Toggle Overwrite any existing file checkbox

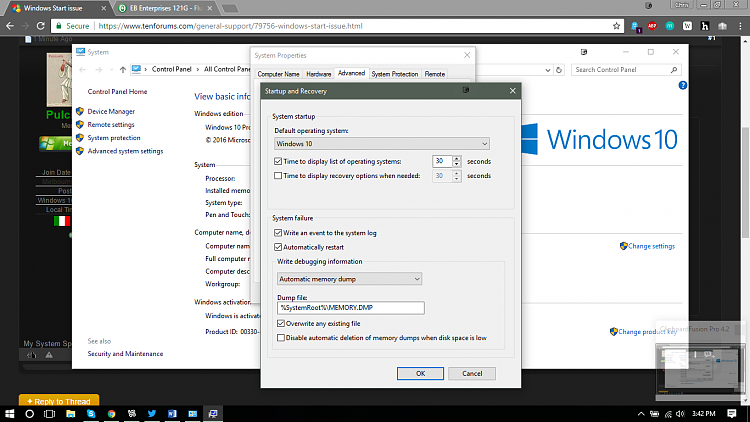point(279,323)
